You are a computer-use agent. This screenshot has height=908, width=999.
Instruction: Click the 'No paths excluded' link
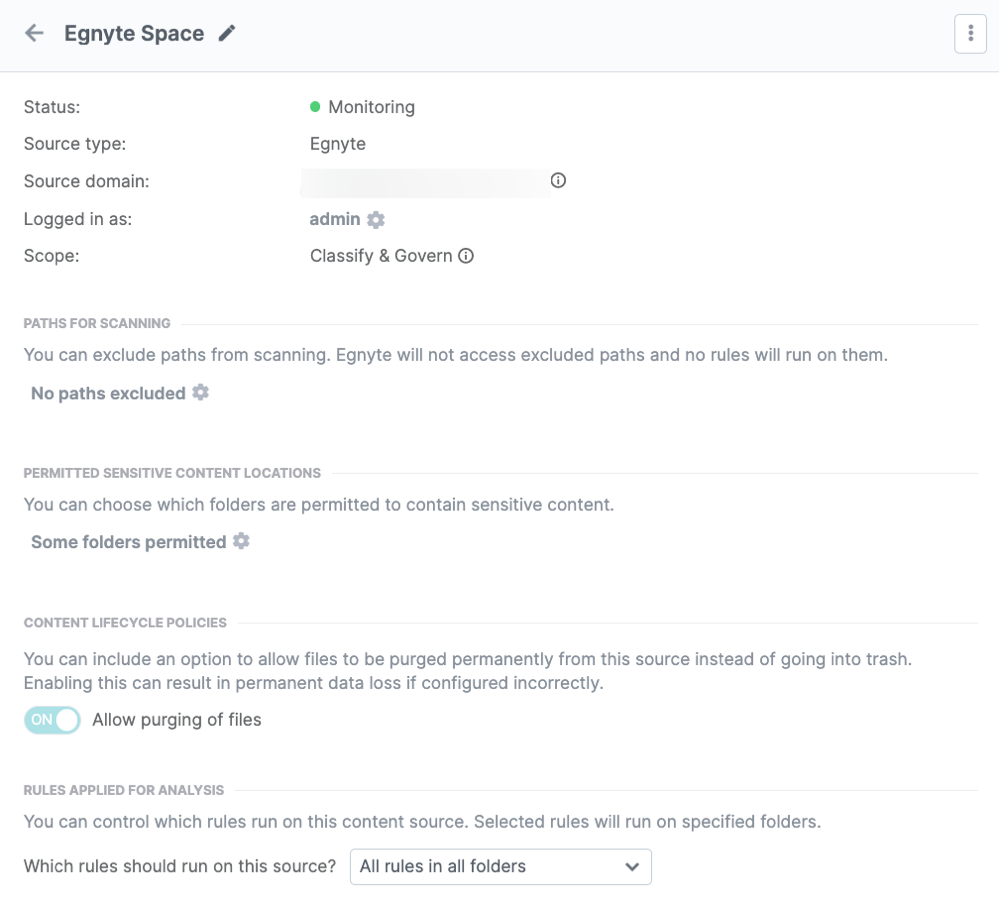click(x=108, y=393)
